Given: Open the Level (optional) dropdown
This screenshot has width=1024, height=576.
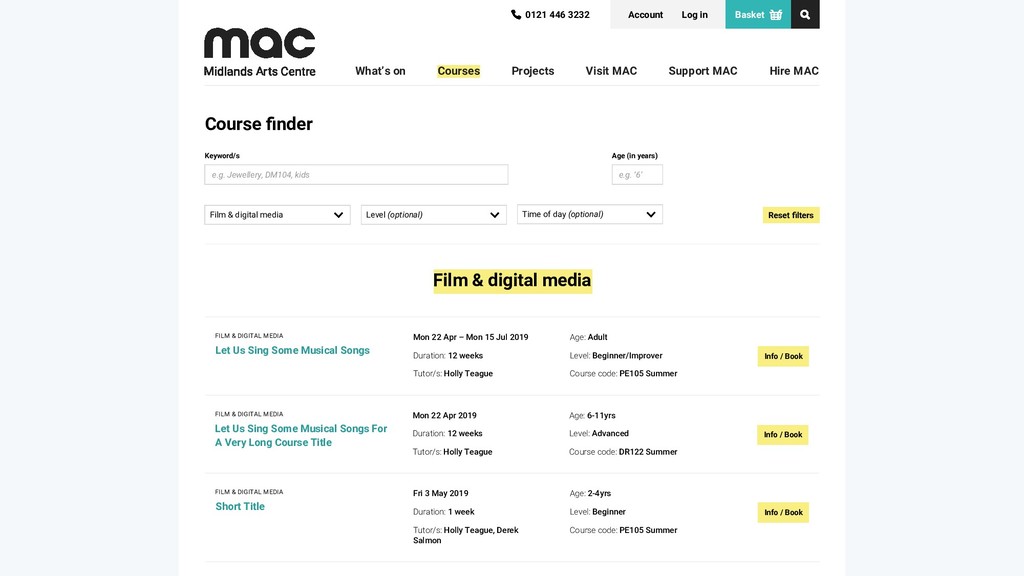Looking at the screenshot, I should tap(434, 215).
